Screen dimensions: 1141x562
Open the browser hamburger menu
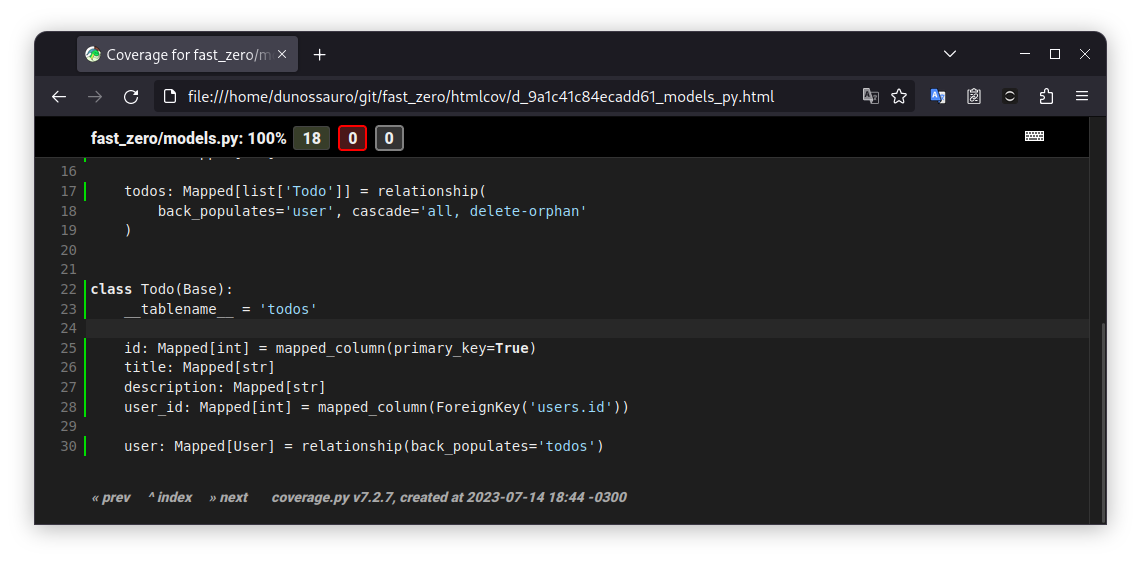[1082, 97]
